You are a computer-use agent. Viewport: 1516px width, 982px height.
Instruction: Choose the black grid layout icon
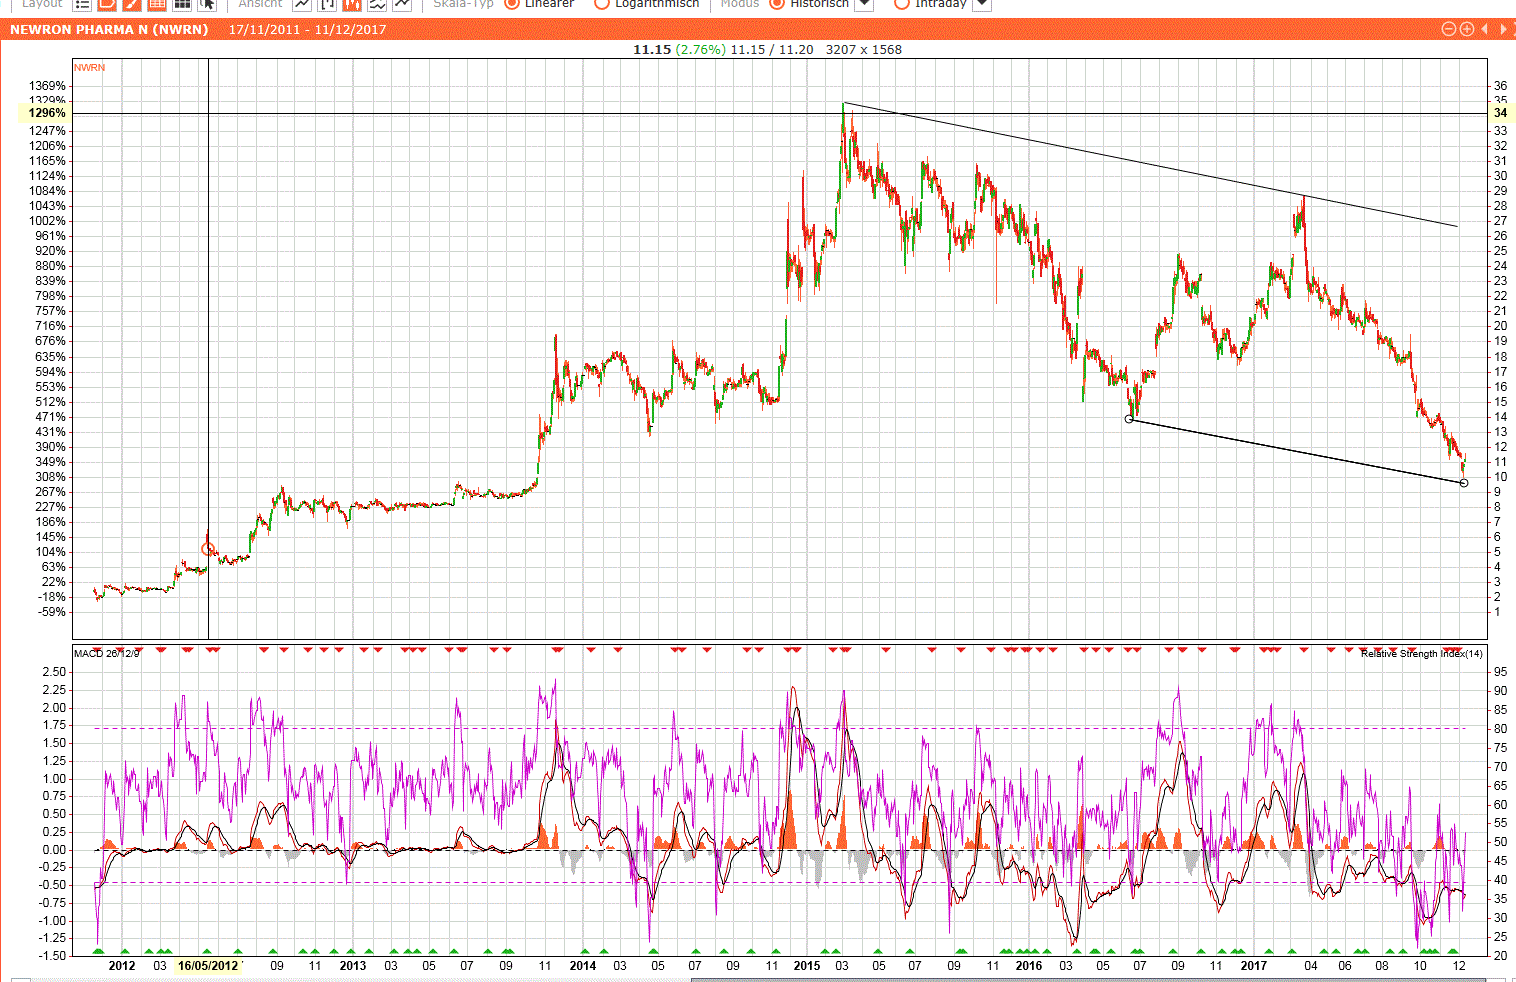(182, 4)
